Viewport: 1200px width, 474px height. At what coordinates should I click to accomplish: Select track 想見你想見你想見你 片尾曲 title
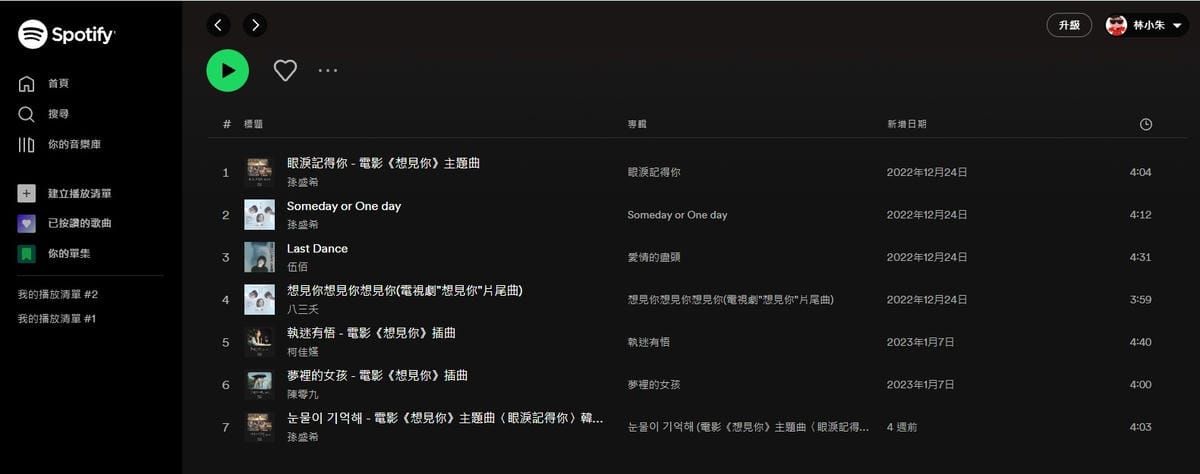[405, 291]
